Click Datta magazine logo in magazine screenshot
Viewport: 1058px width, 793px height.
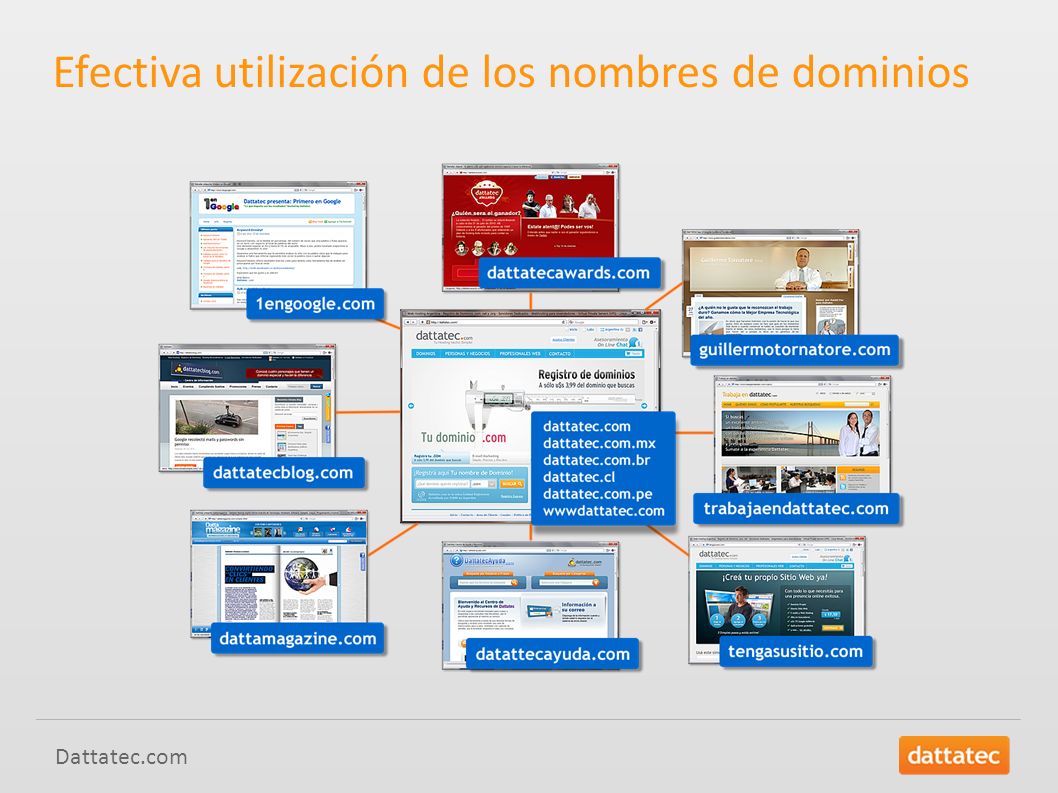click(222, 528)
